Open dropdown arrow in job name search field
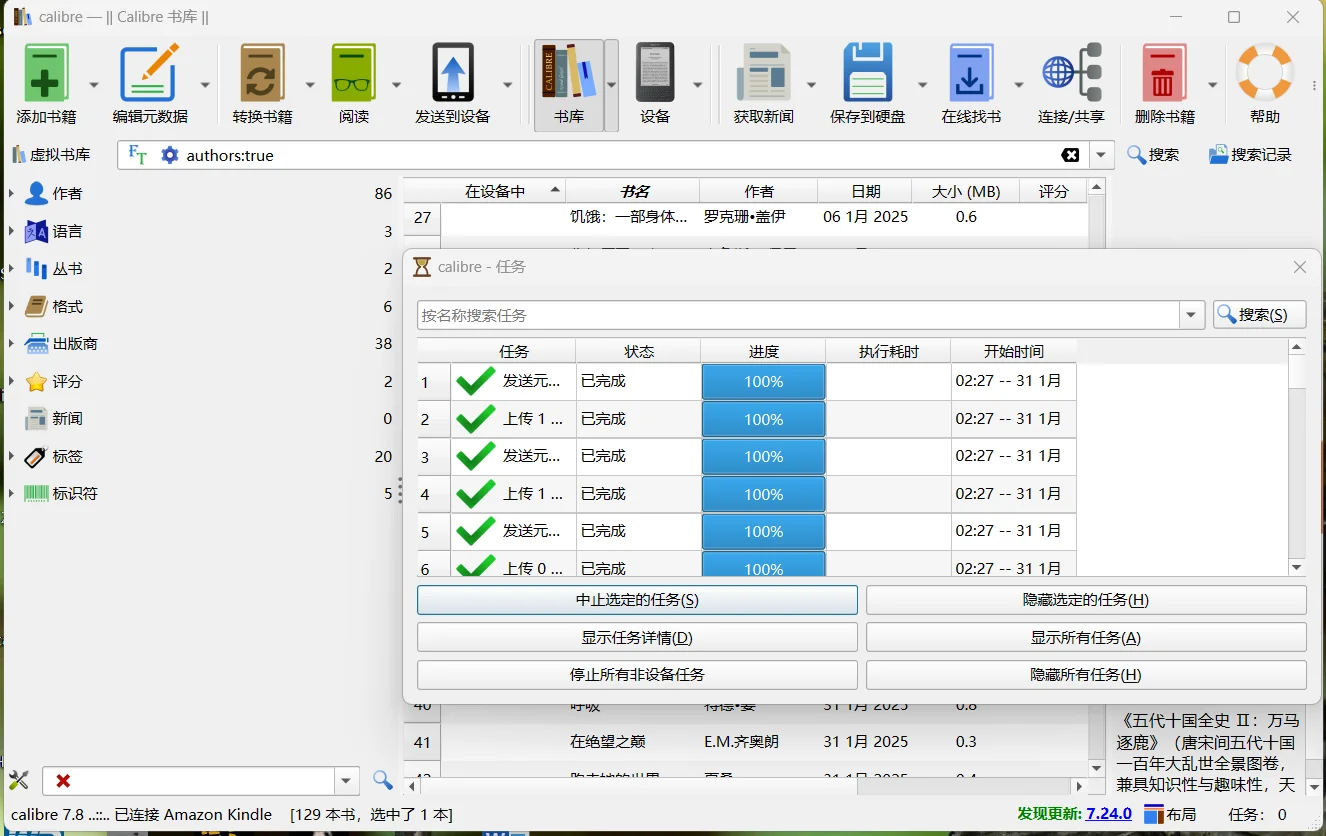Screen dimensions: 1326x836 pos(1191,315)
